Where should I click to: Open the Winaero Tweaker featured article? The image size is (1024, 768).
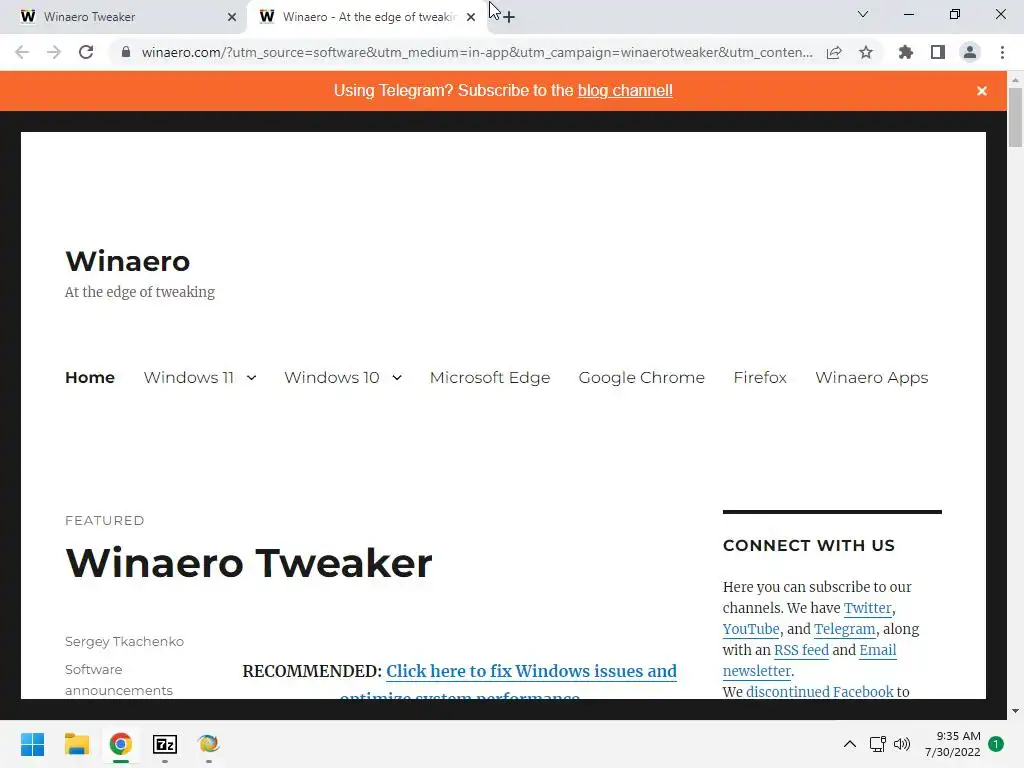249,562
